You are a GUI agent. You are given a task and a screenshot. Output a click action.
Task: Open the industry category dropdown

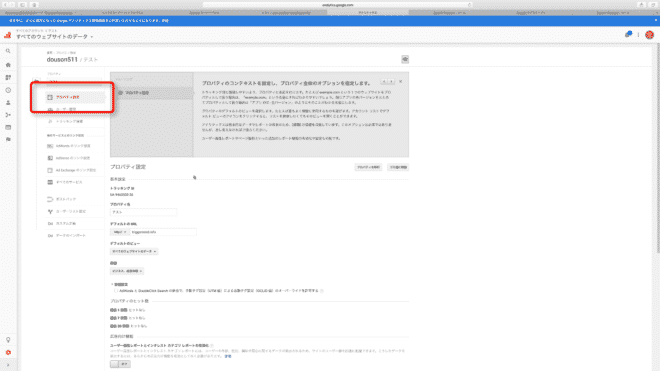[x=127, y=271]
